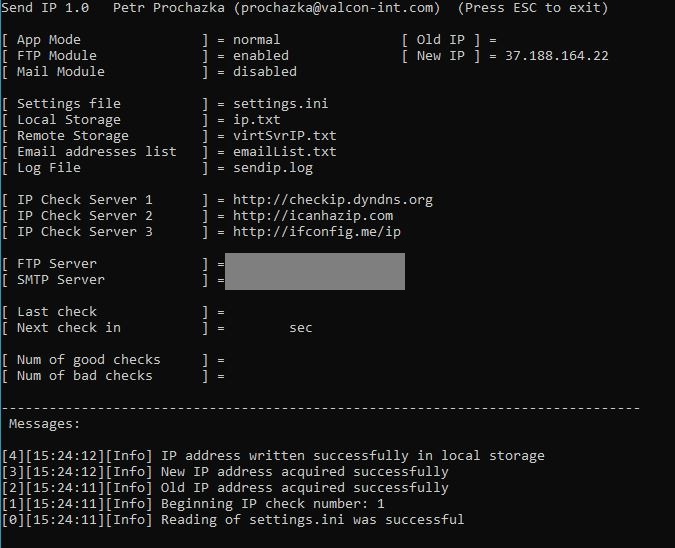Click the settings.ini file name value
The width and height of the screenshot is (675, 548).
280,104
